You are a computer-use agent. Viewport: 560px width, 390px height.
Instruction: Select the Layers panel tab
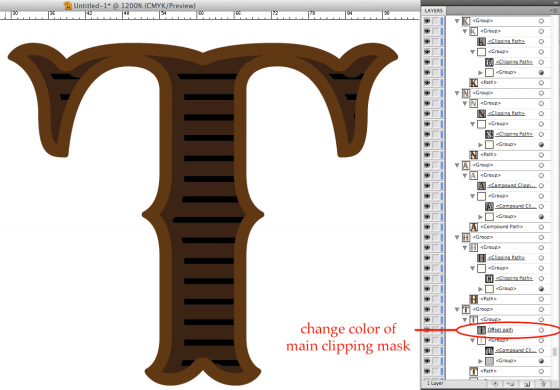tap(434, 11)
